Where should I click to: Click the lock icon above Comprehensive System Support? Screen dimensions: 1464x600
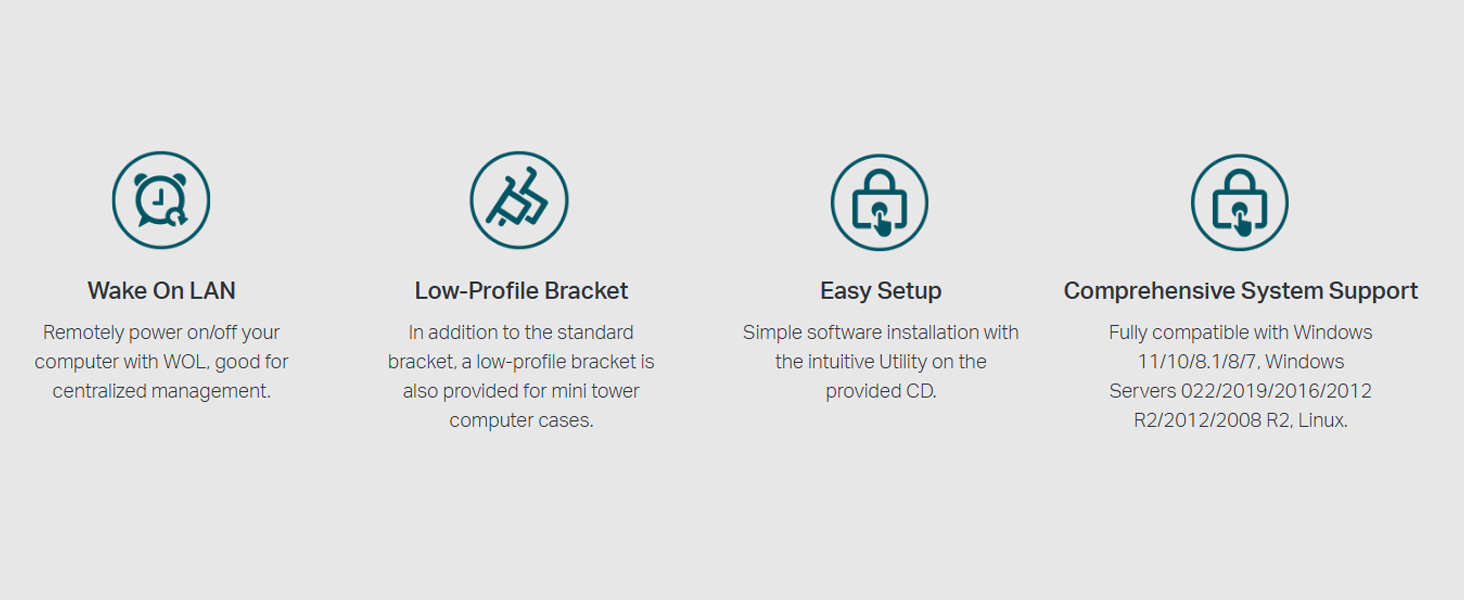point(1240,202)
